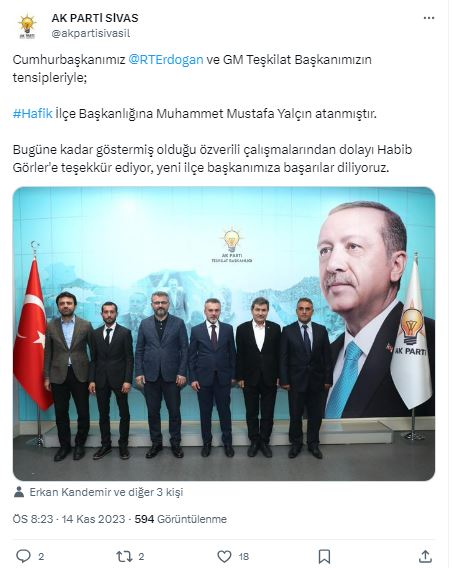Click the 594 Görüntülenme view count
Screen dimensions: 452x568
coord(181,519)
